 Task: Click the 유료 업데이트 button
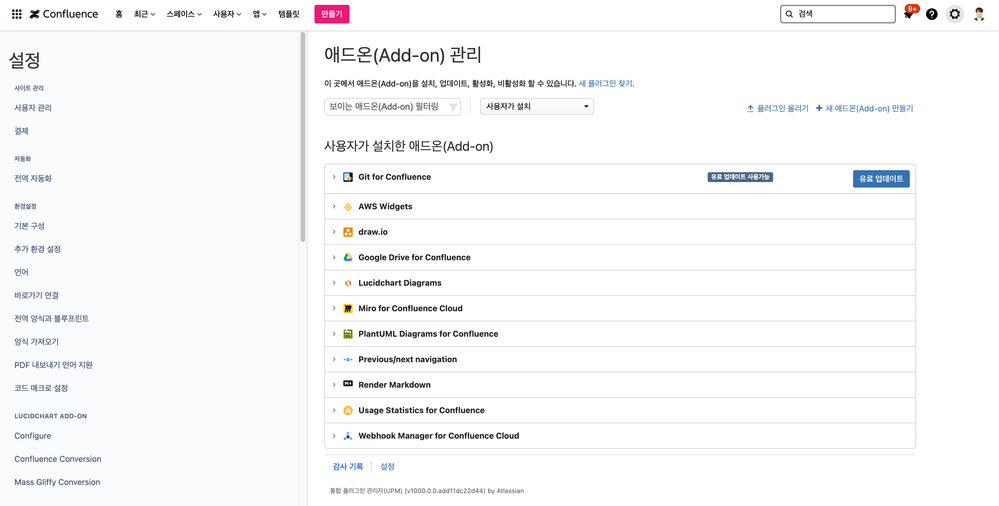881,179
